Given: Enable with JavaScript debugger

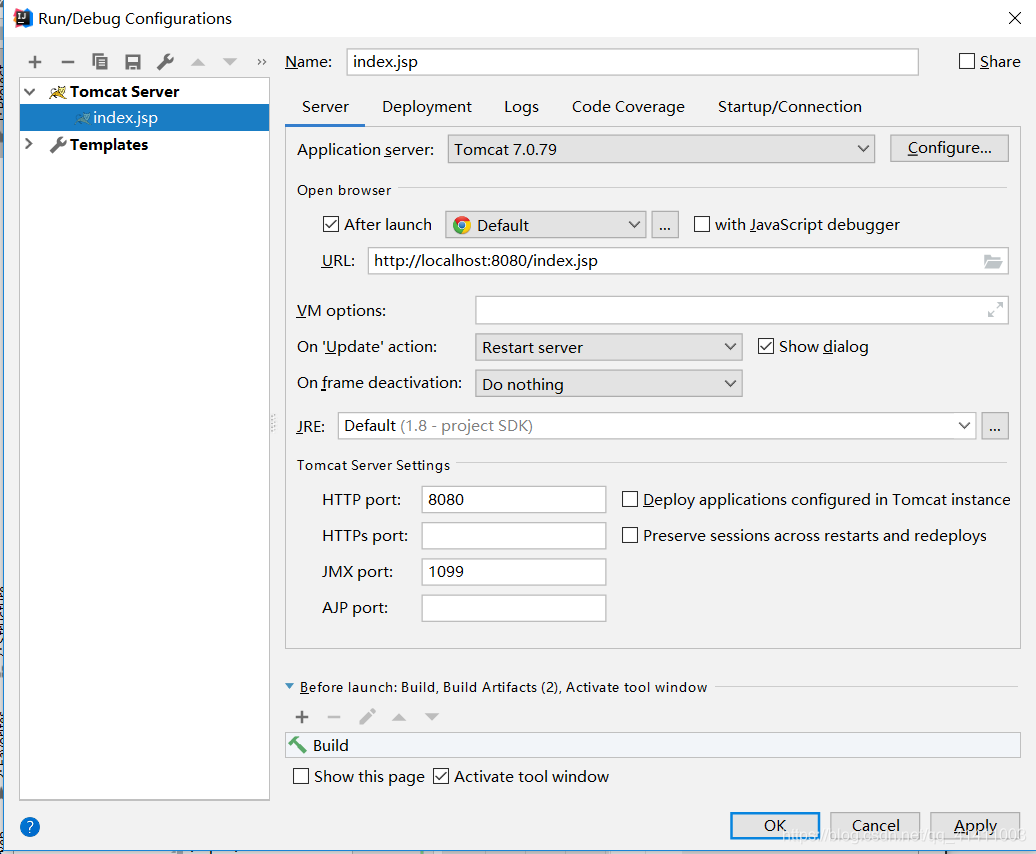Looking at the screenshot, I should pyautogui.click(x=702, y=224).
